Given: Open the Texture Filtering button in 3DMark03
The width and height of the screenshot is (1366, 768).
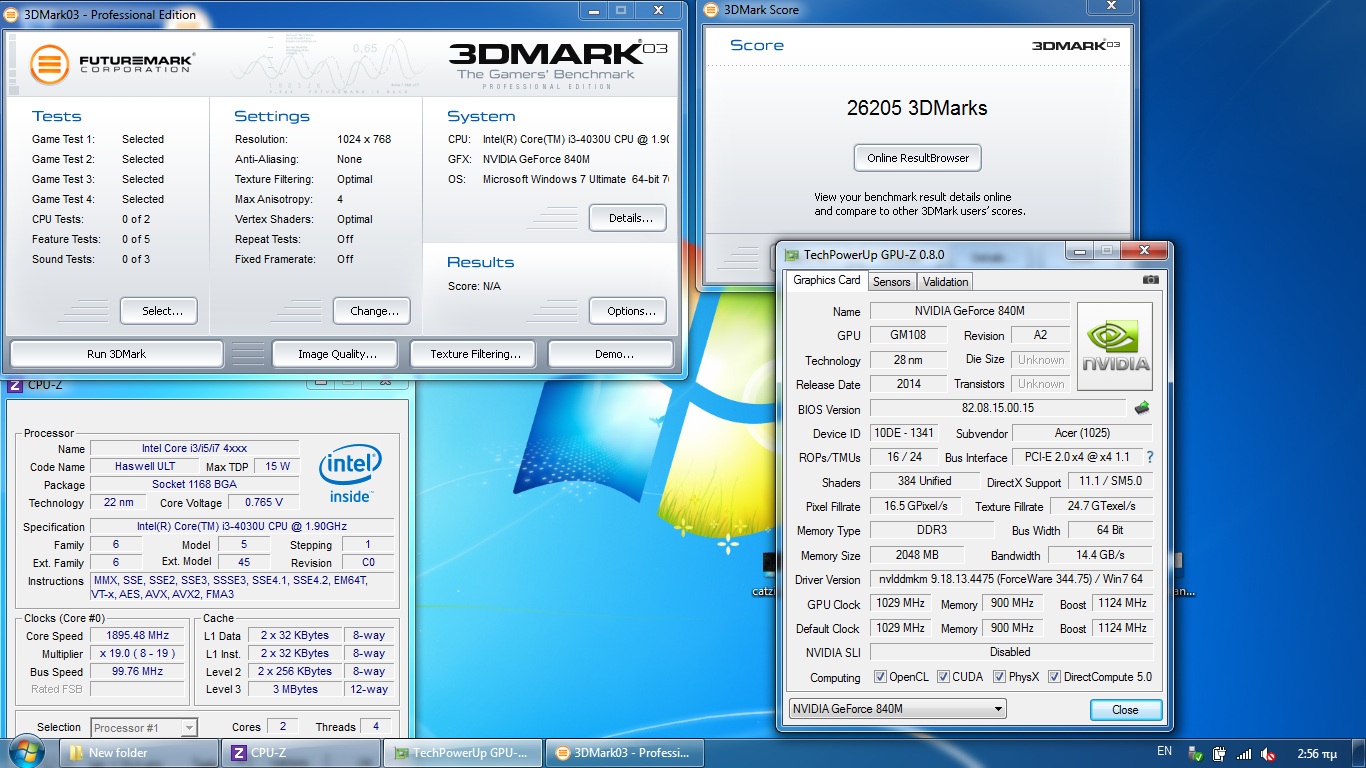Looking at the screenshot, I should tap(475, 354).
